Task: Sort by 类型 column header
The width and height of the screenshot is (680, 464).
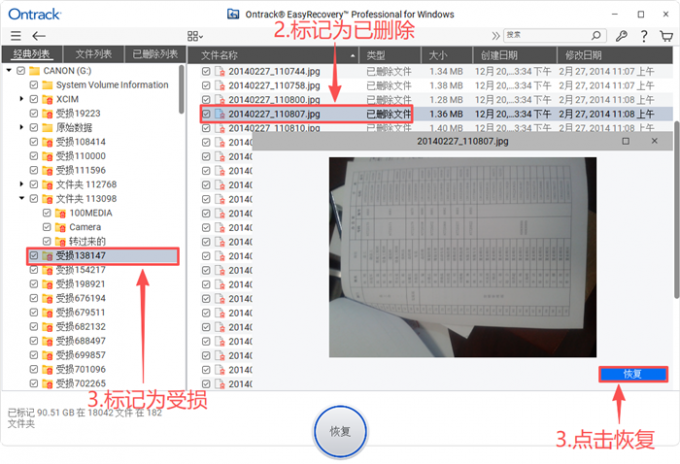Action: point(390,55)
